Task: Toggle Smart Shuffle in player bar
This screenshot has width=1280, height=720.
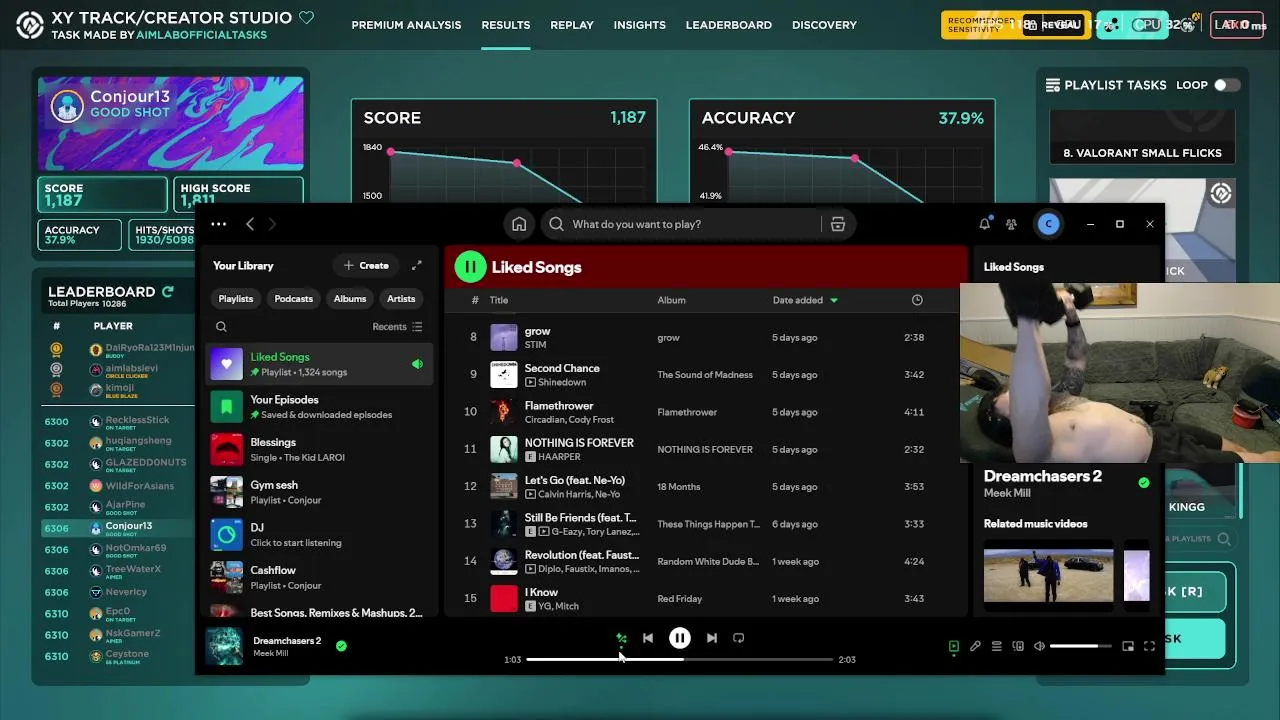Action: 621,638
